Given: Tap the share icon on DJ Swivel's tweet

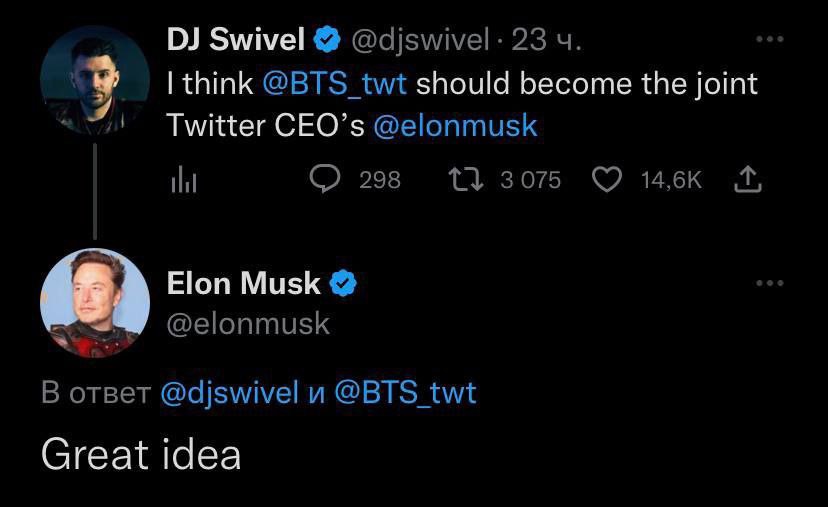Looking at the screenshot, I should coord(747,179).
